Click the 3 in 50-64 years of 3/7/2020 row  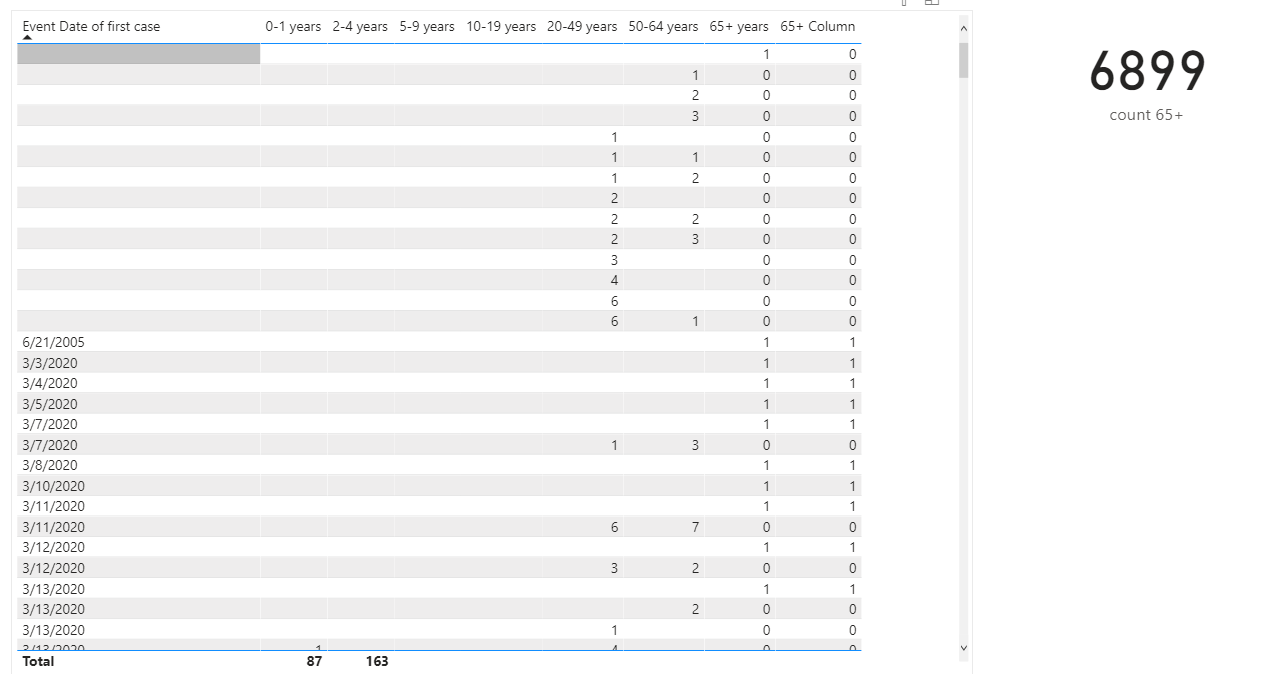695,445
